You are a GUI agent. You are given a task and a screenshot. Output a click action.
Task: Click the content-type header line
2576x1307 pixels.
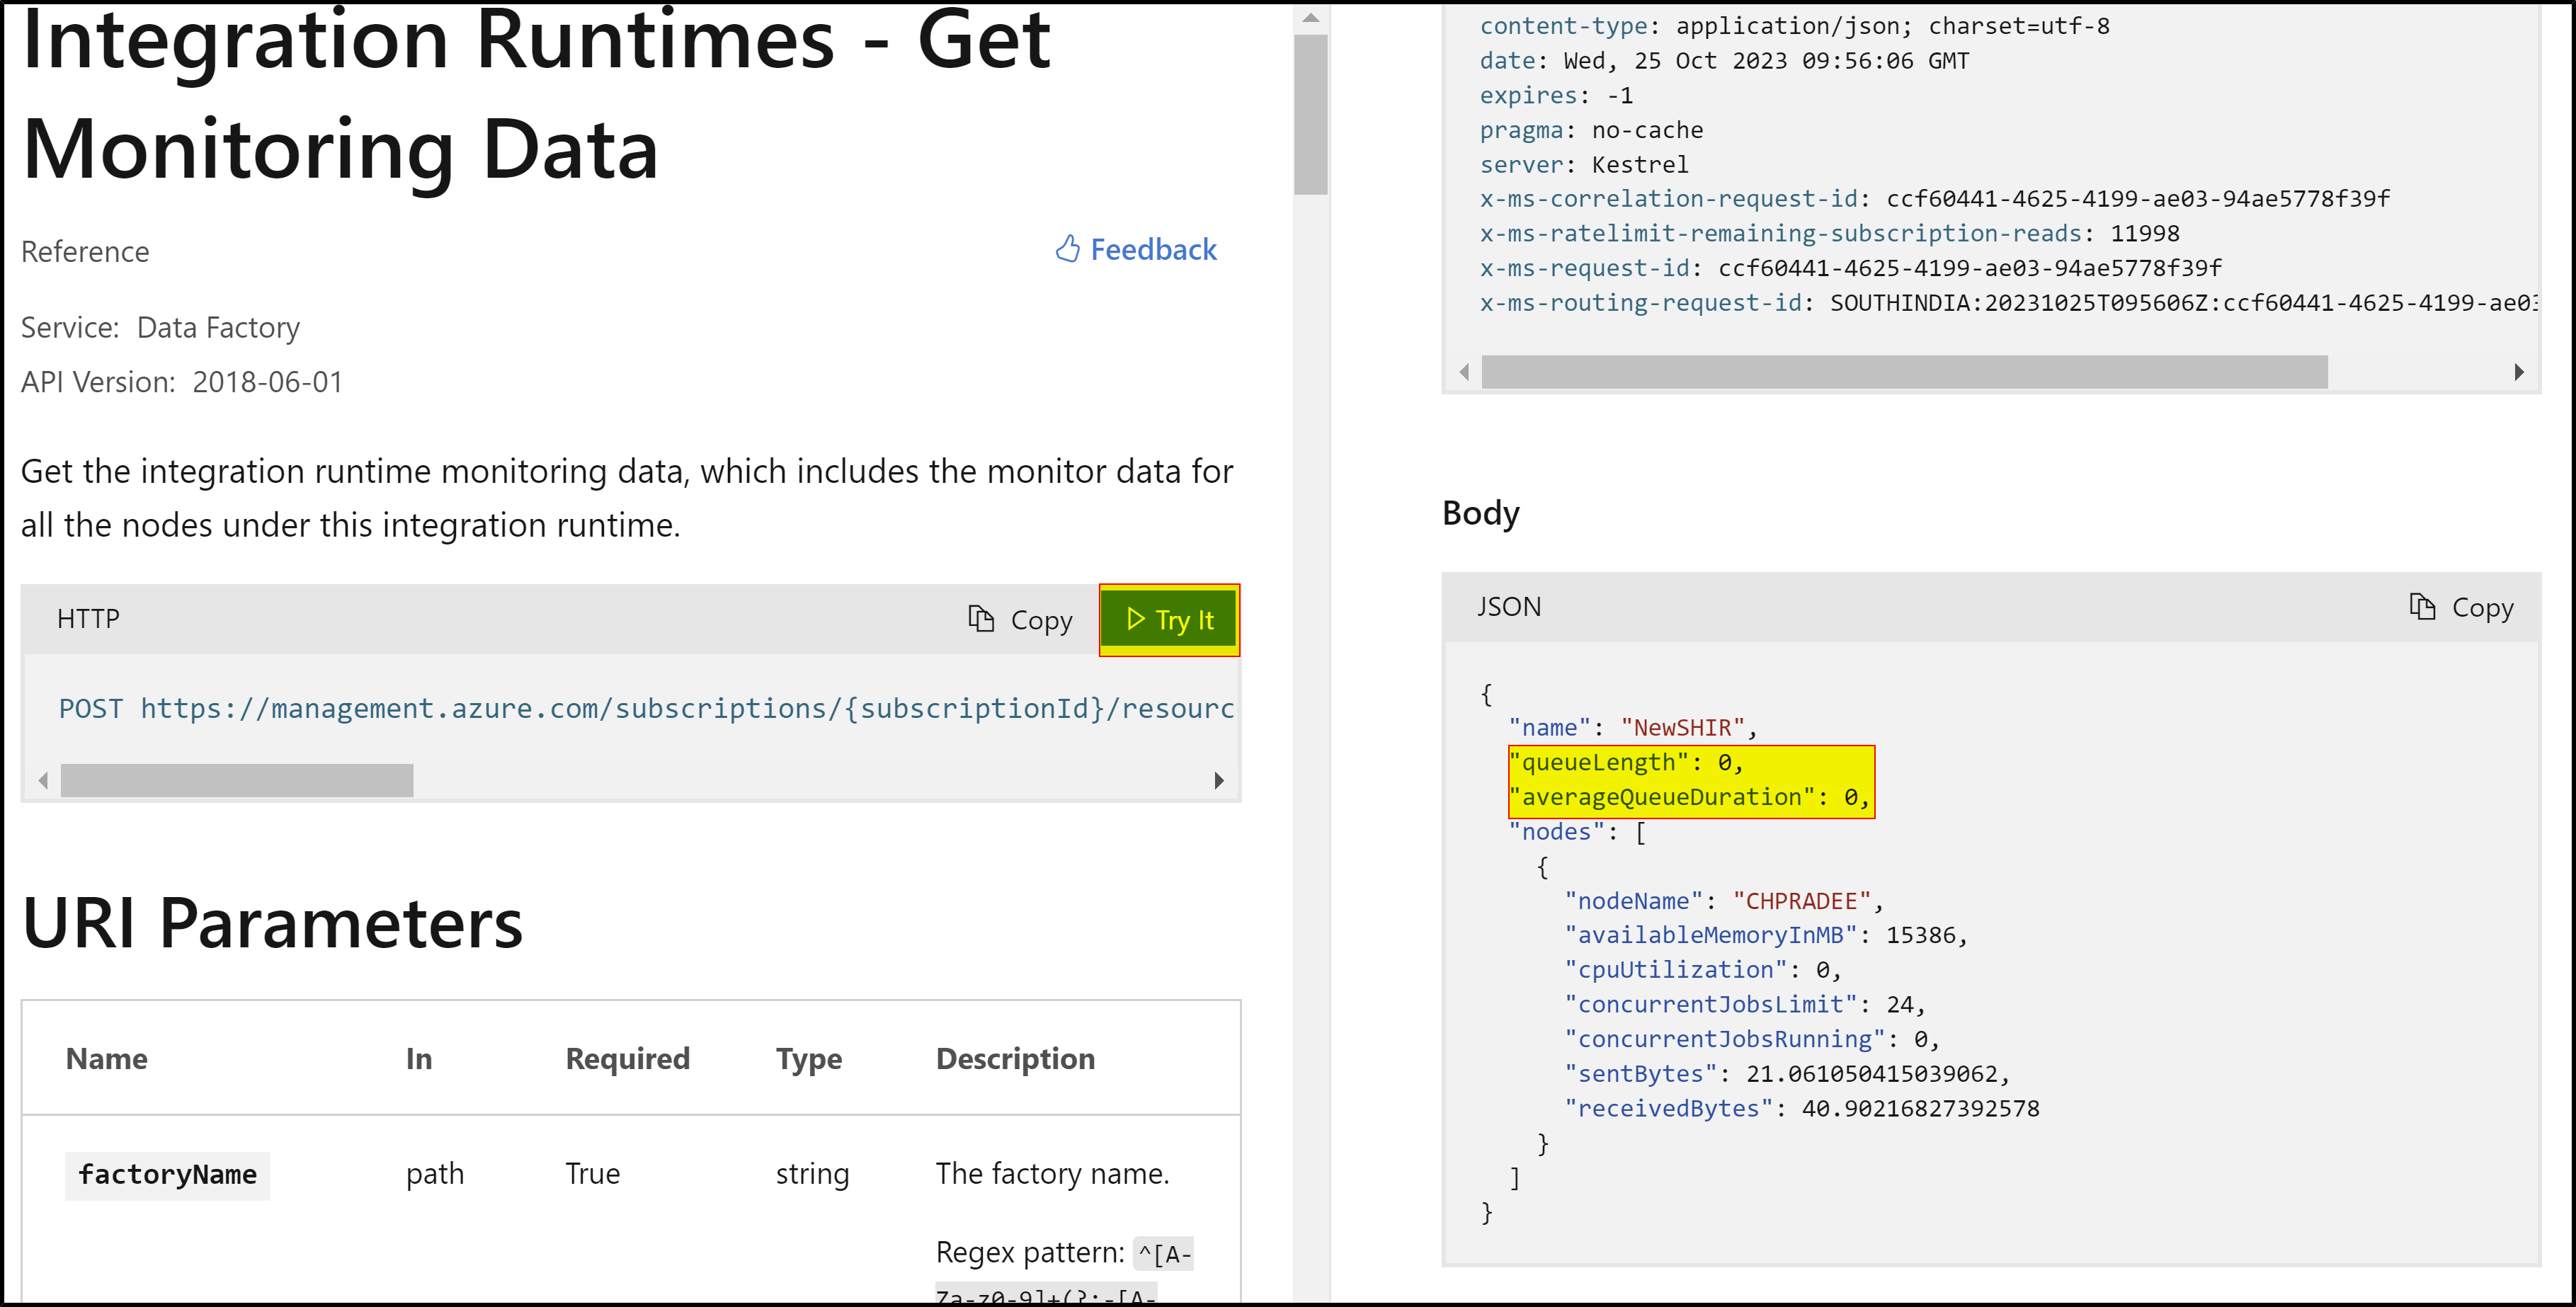(1794, 26)
